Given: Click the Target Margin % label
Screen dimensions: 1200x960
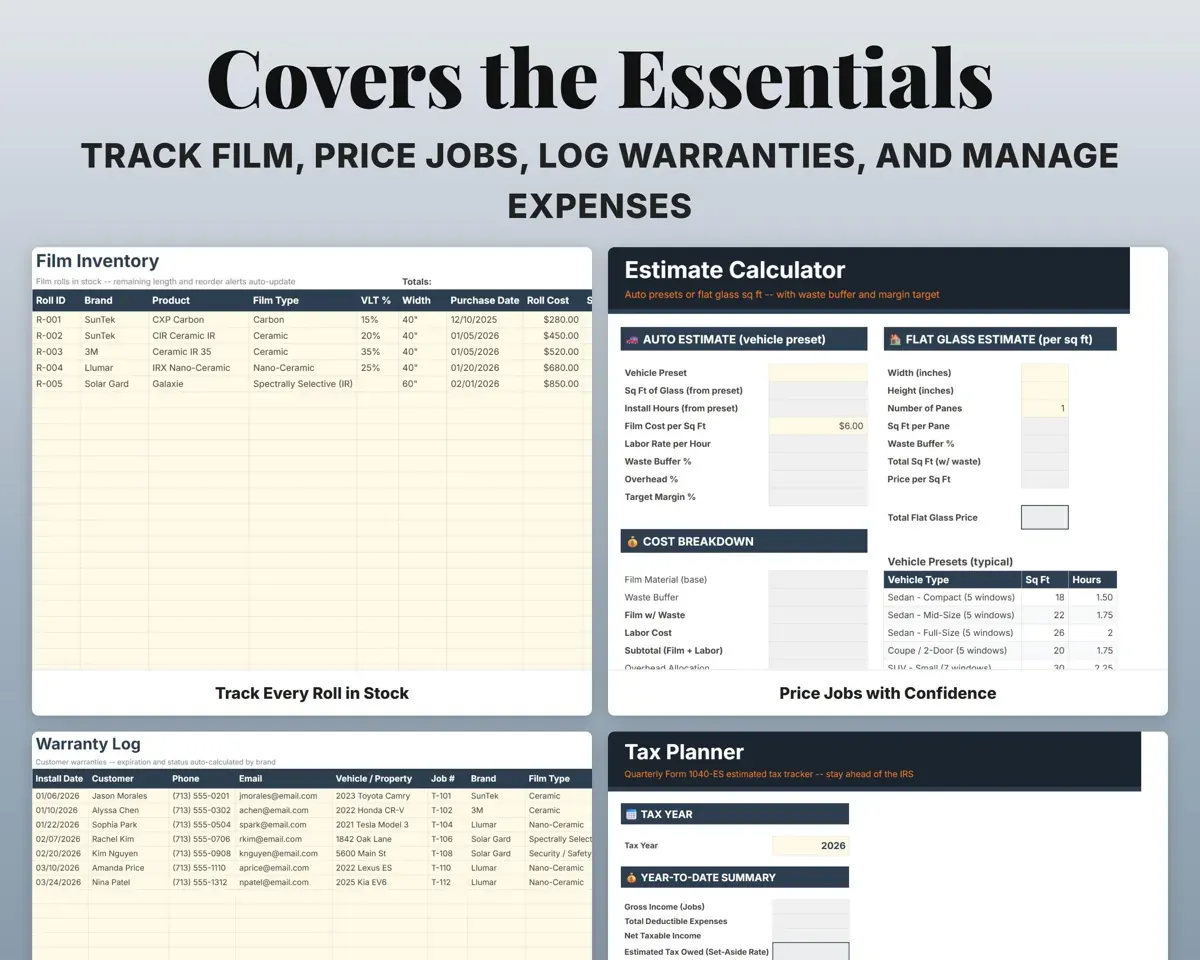Looking at the screenshot, I should [x=660, y=497].
